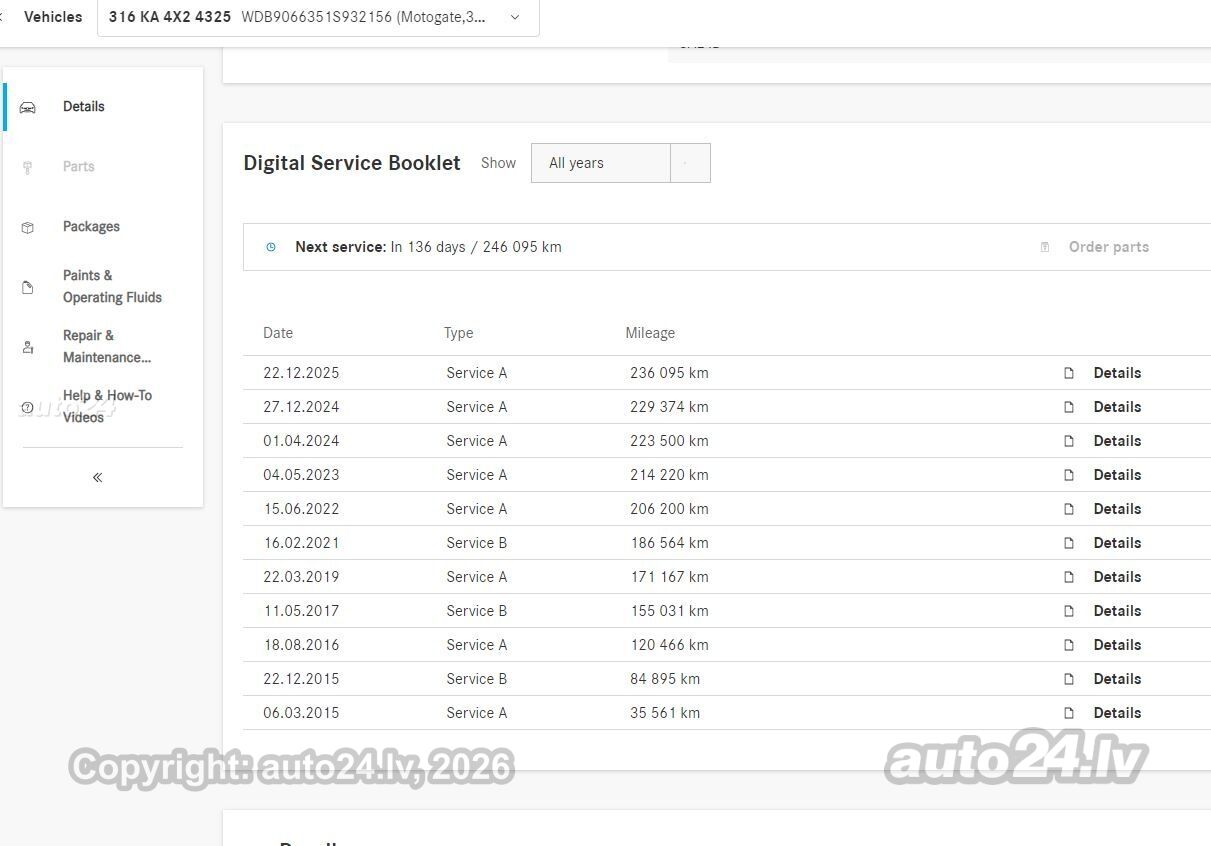Click the Digital Service Booklet heading
This screenshot has height=846, width=1211.
click(352, 163)
